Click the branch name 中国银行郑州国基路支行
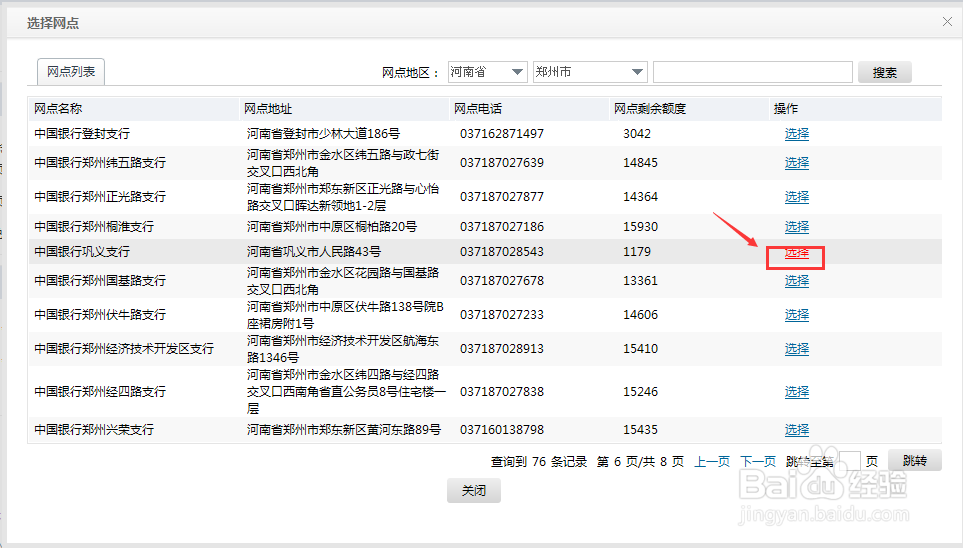 tap(100, 281)
